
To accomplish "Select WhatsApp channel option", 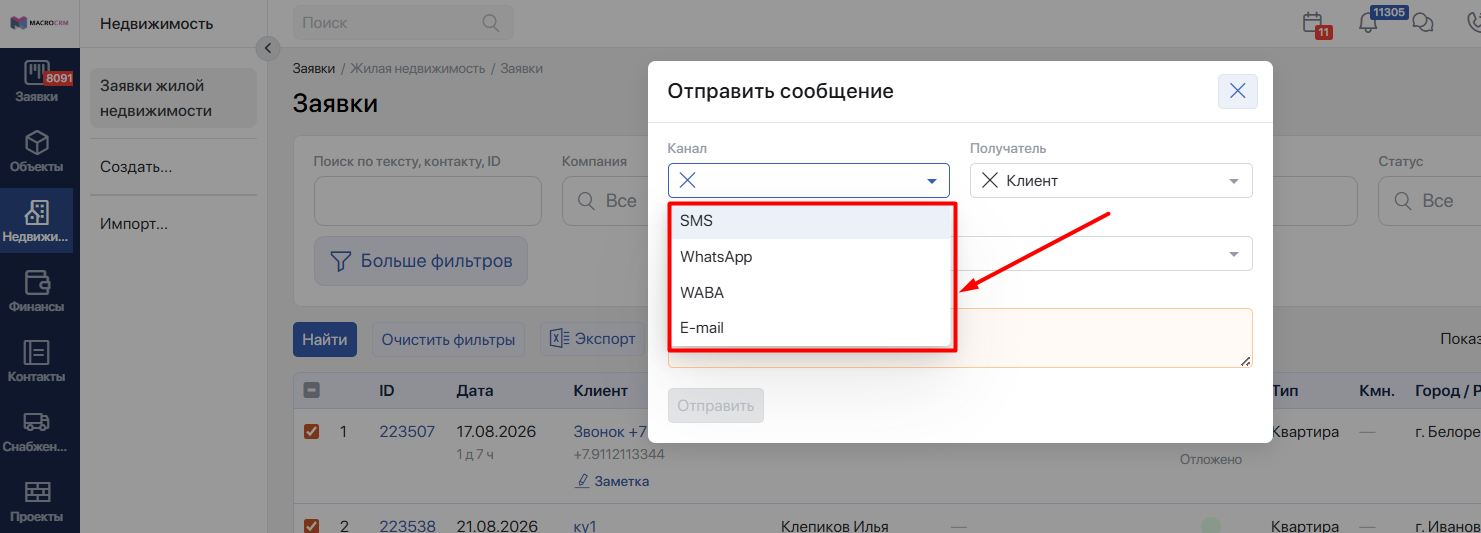I will click(810, 256).
